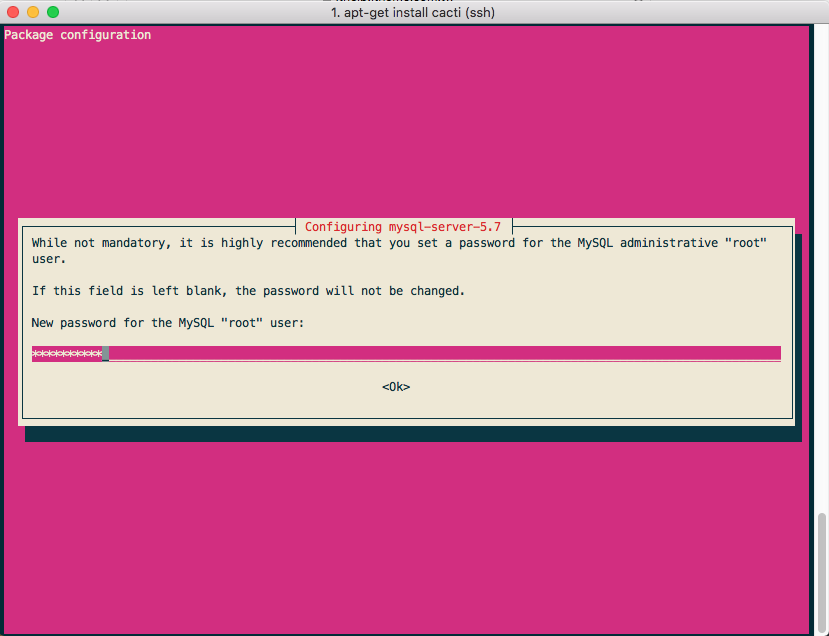Click 'New password for the MySQL' label
This screenshot has height=636, width=829.
pyautogui.click(x=168, y=322)
